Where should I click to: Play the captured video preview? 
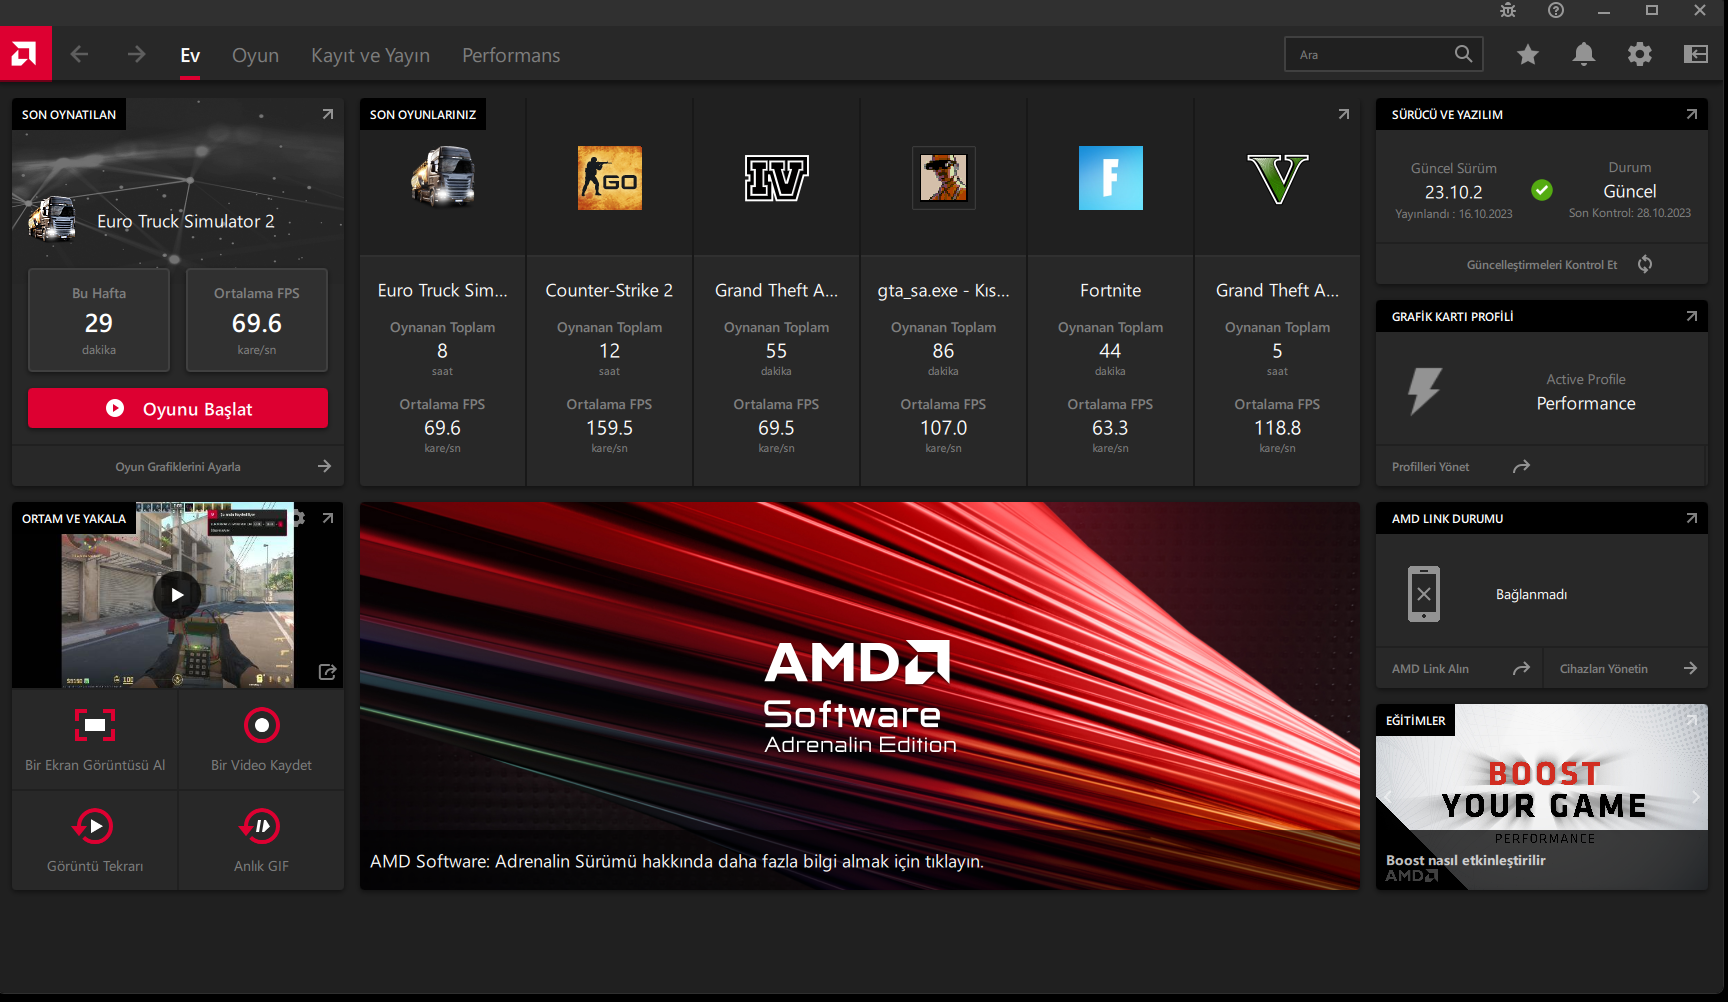(177, 595)
